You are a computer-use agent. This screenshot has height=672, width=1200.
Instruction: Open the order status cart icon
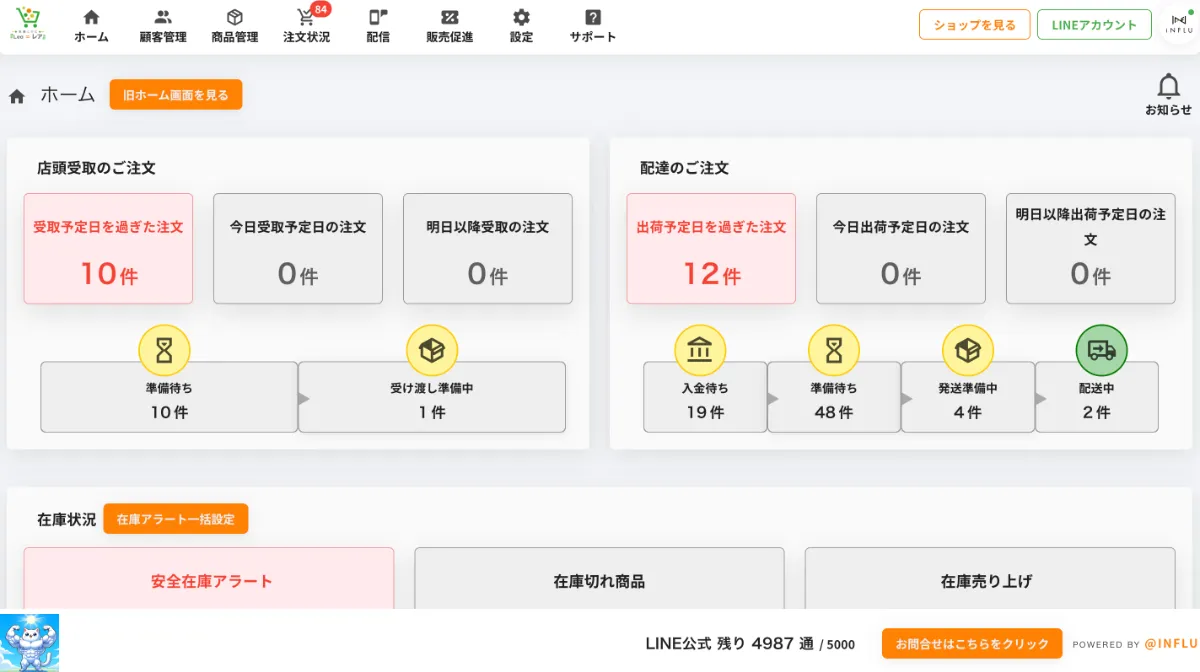coord(306,18)
